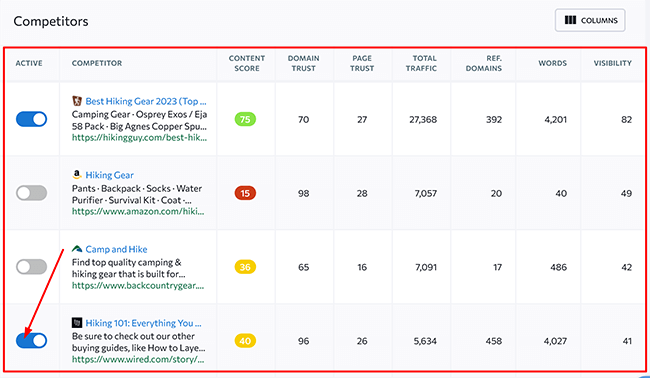Click the yellow content score badge 36

[245, 267]
